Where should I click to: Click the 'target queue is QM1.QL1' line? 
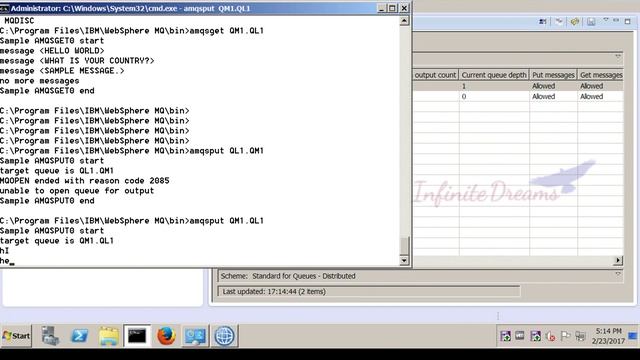click(x=57, y=240)
